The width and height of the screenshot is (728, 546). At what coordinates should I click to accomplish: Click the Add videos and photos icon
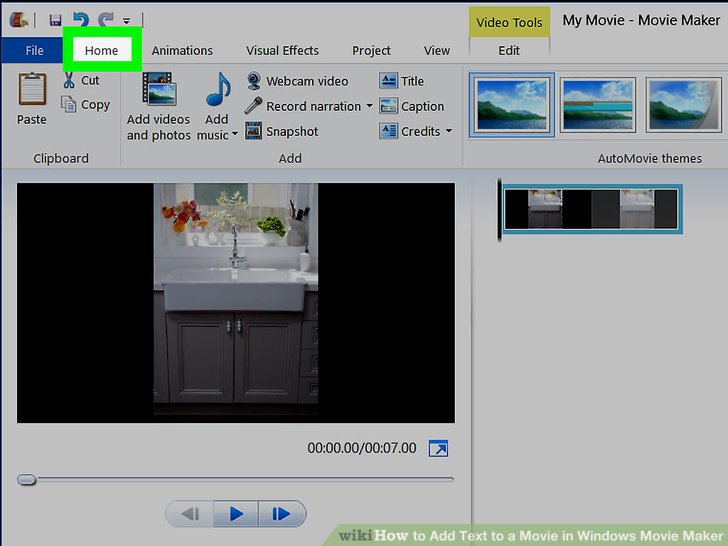pos(159,89)
